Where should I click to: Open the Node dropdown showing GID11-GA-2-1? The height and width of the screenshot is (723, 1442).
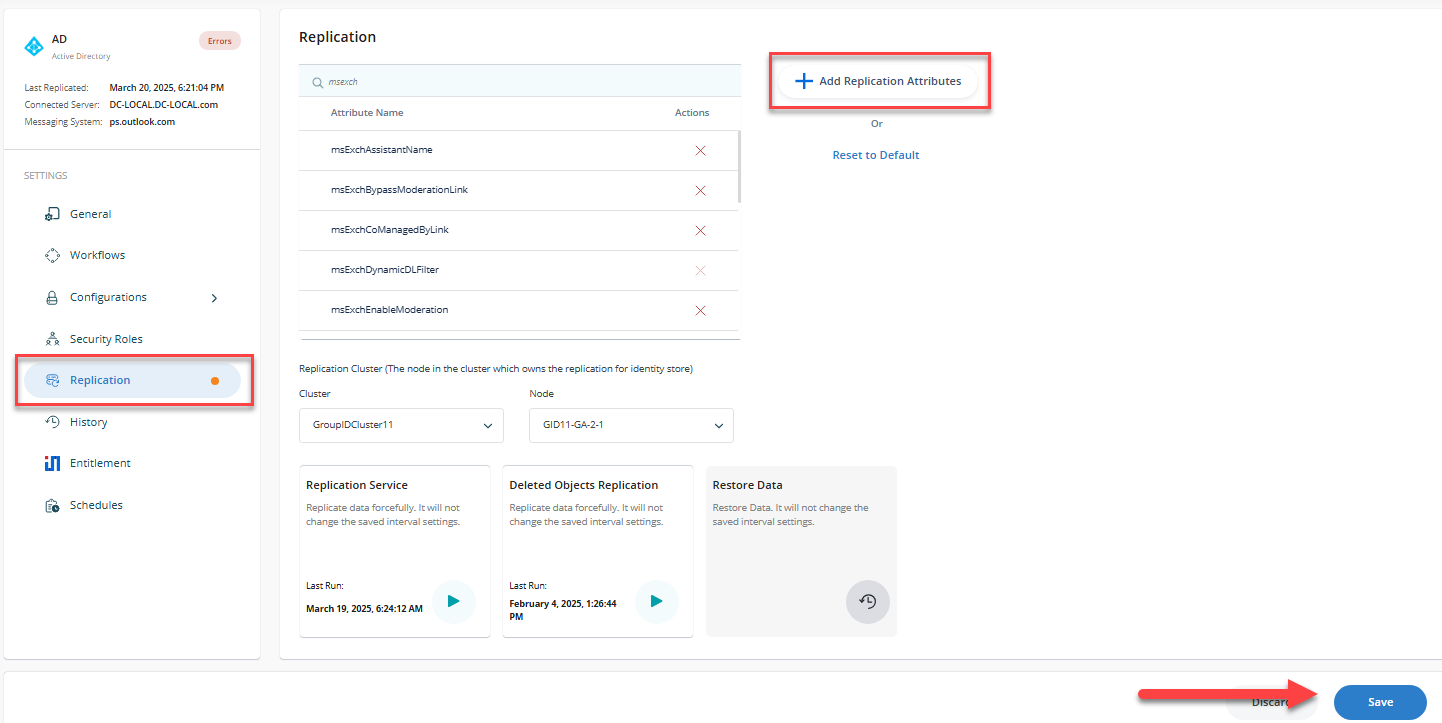pos(631,425)
